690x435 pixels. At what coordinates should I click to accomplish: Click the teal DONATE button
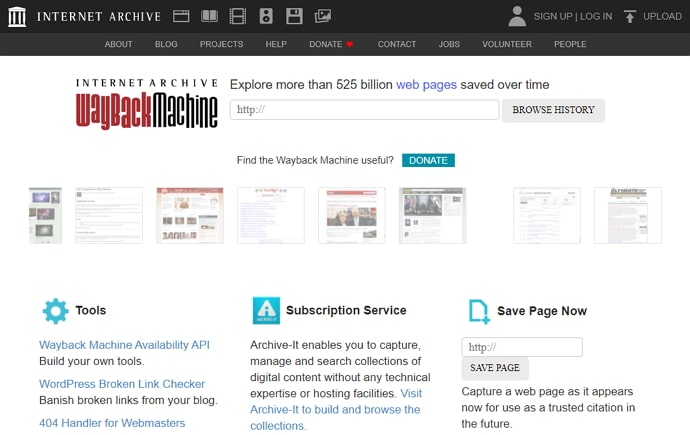pos(428,160)
